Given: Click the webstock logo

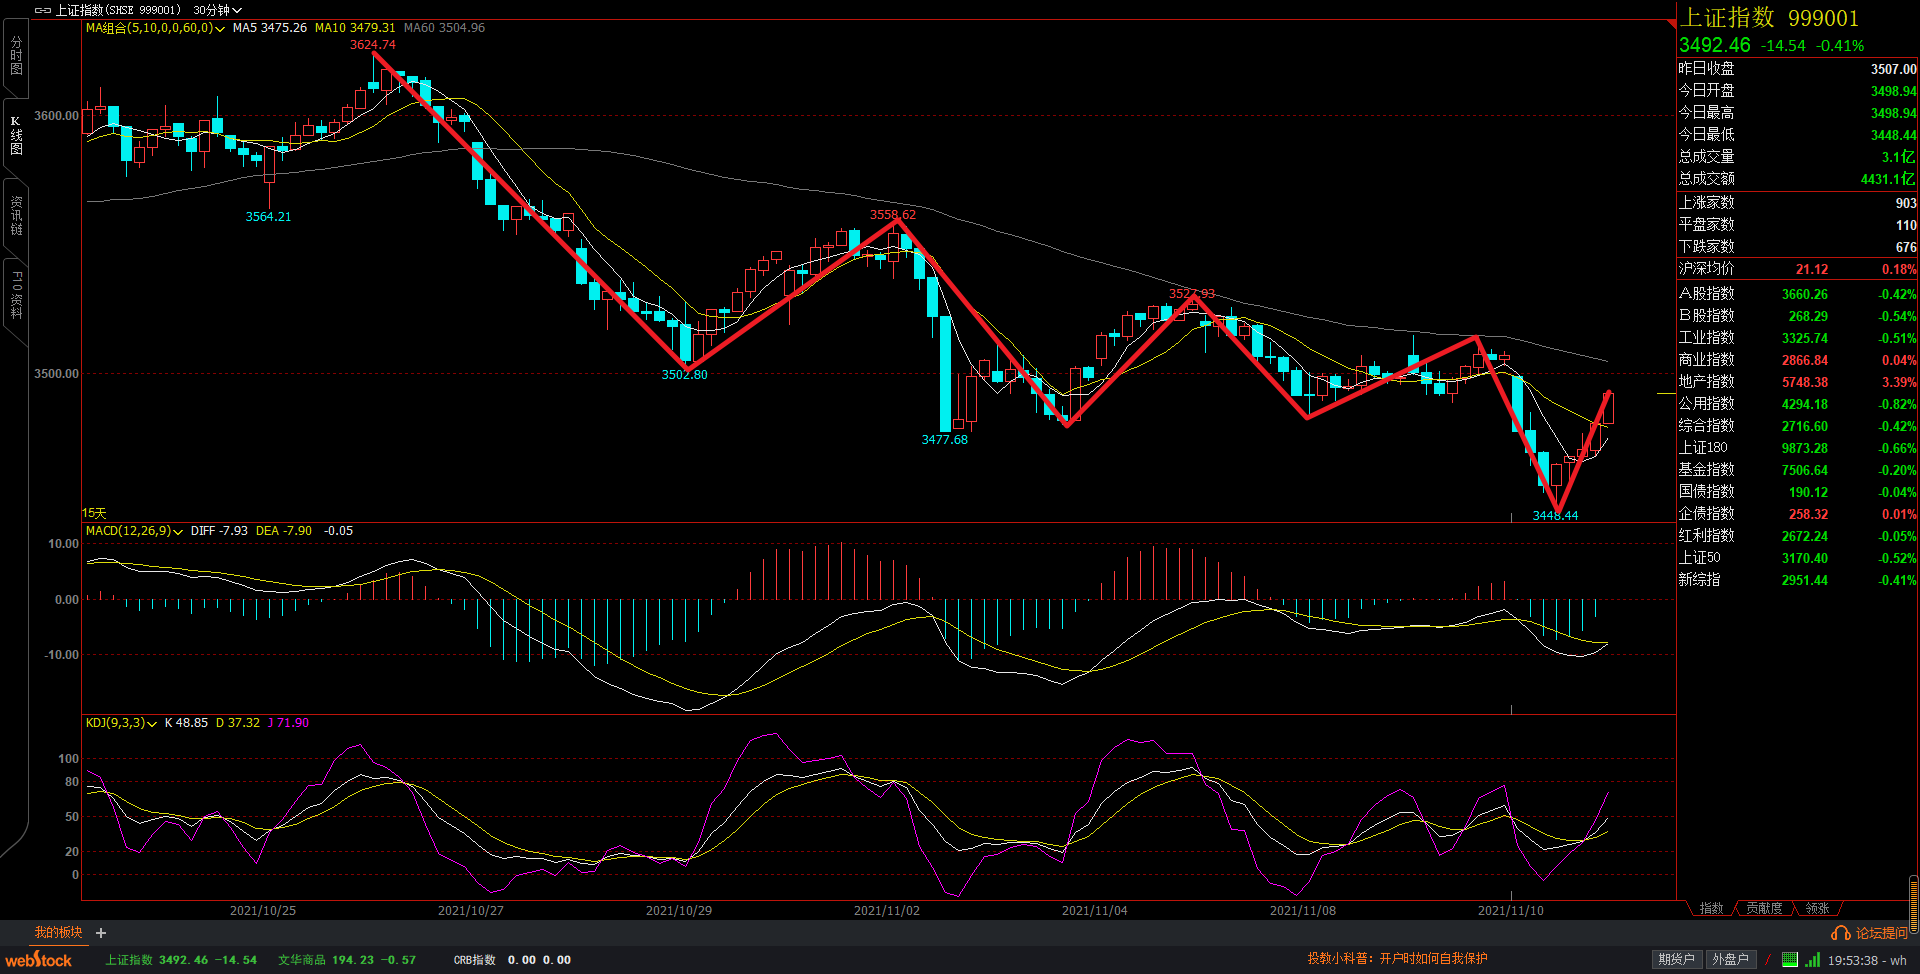Looking at the screenshot, I should pos(39,960).
